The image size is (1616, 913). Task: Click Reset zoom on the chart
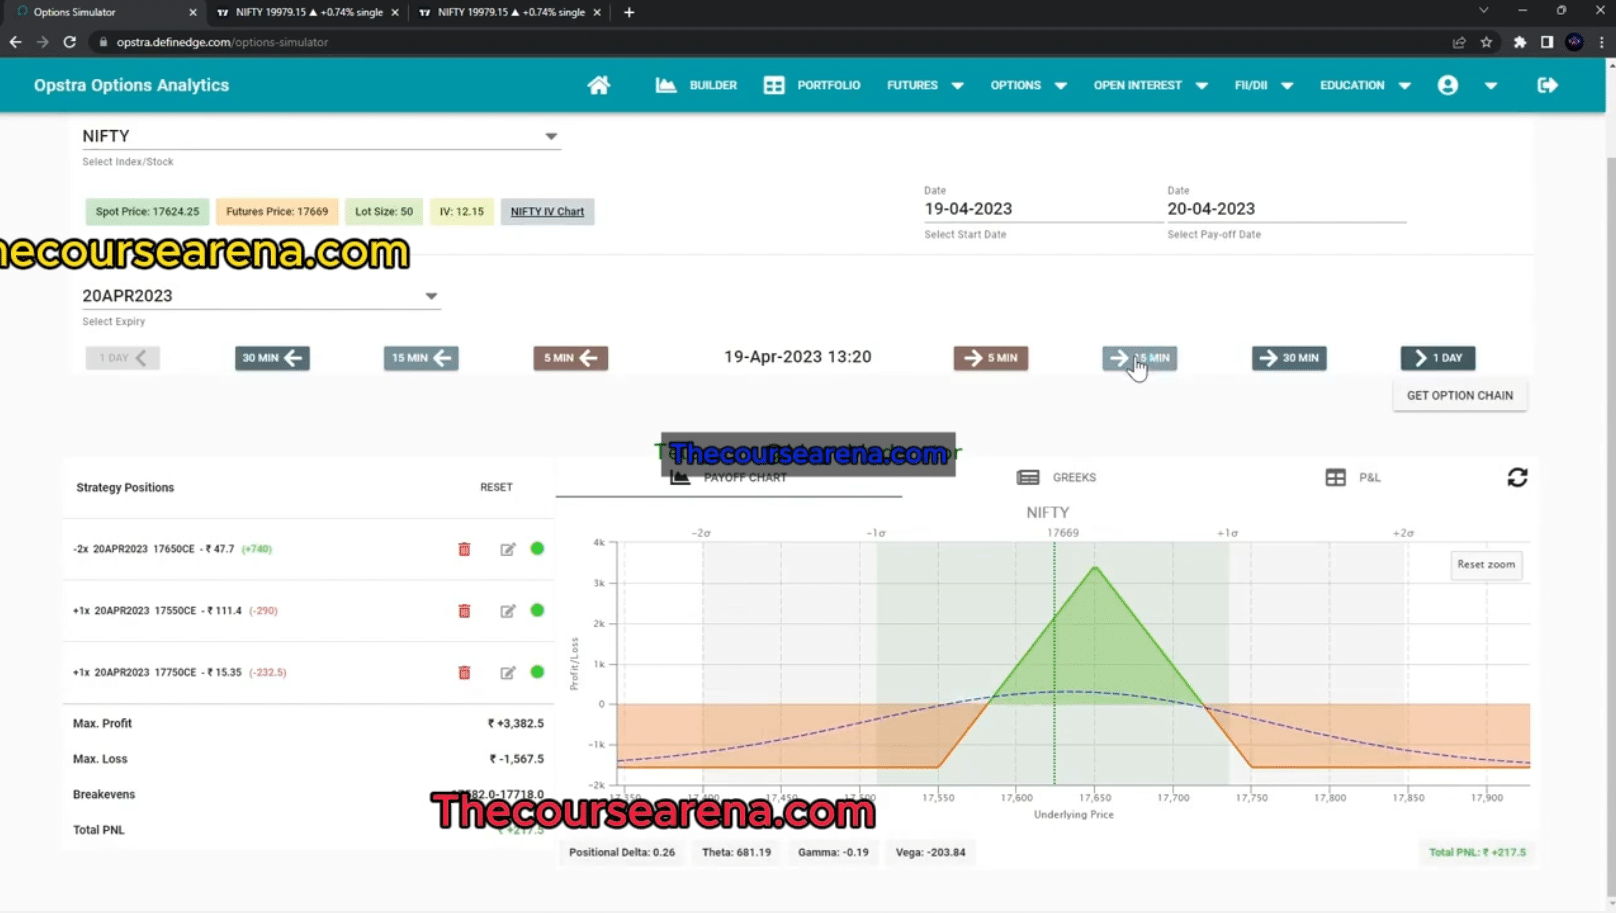click(1486, 565)
